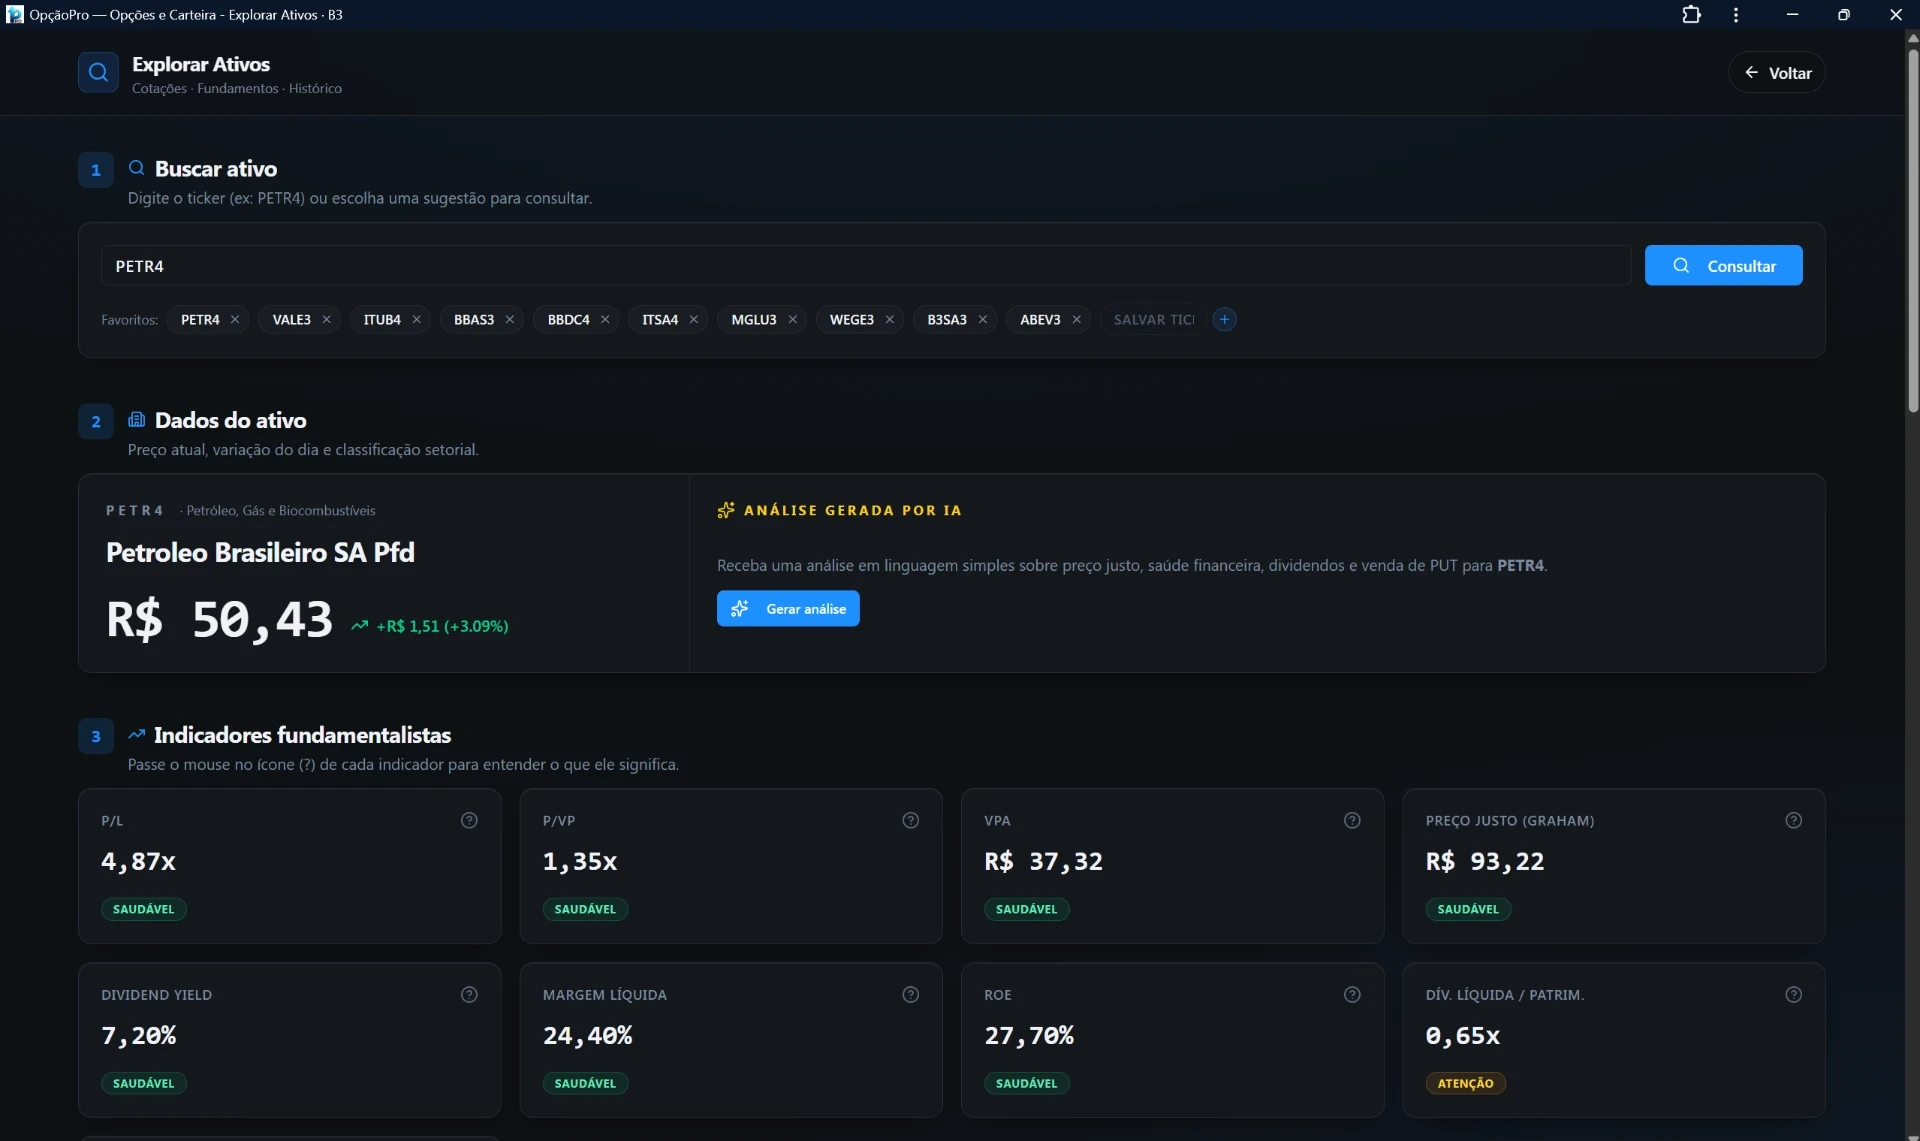Click the P/L value 4,87x
The width and height of the screenshot is (1920, 1141).
(x=138, y=862)
